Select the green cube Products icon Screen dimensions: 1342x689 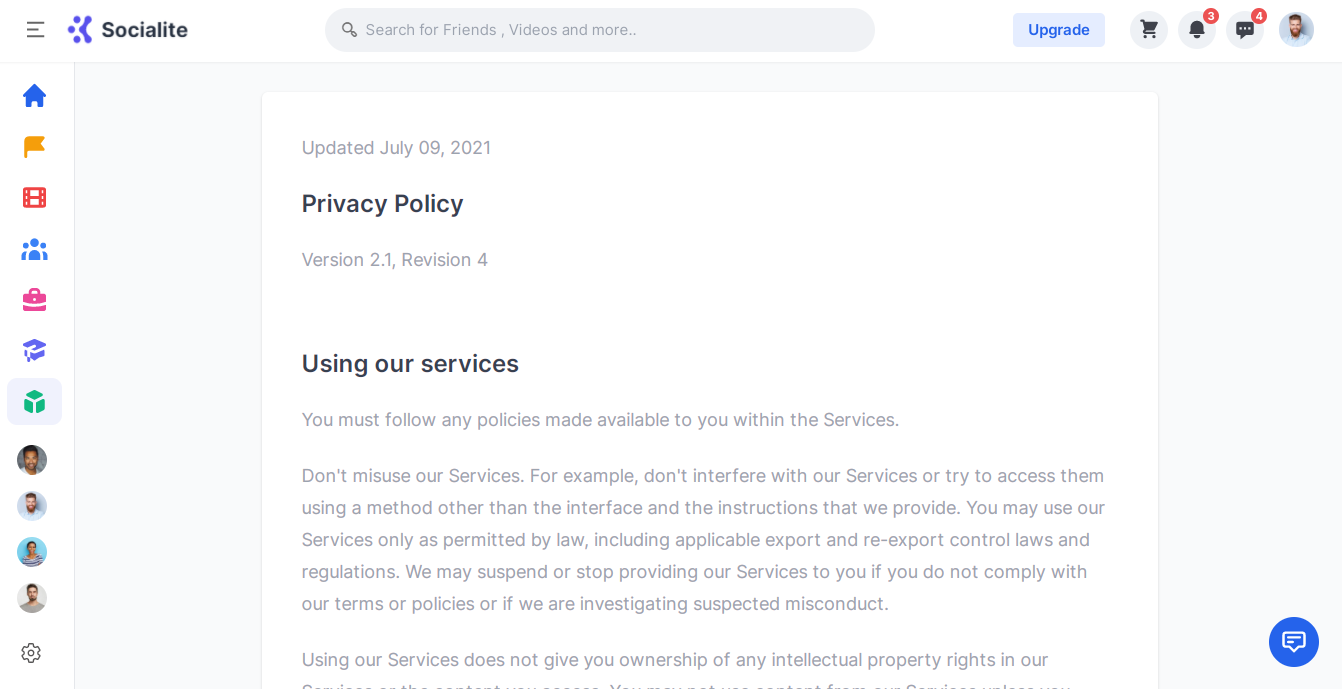coord(35,402)
